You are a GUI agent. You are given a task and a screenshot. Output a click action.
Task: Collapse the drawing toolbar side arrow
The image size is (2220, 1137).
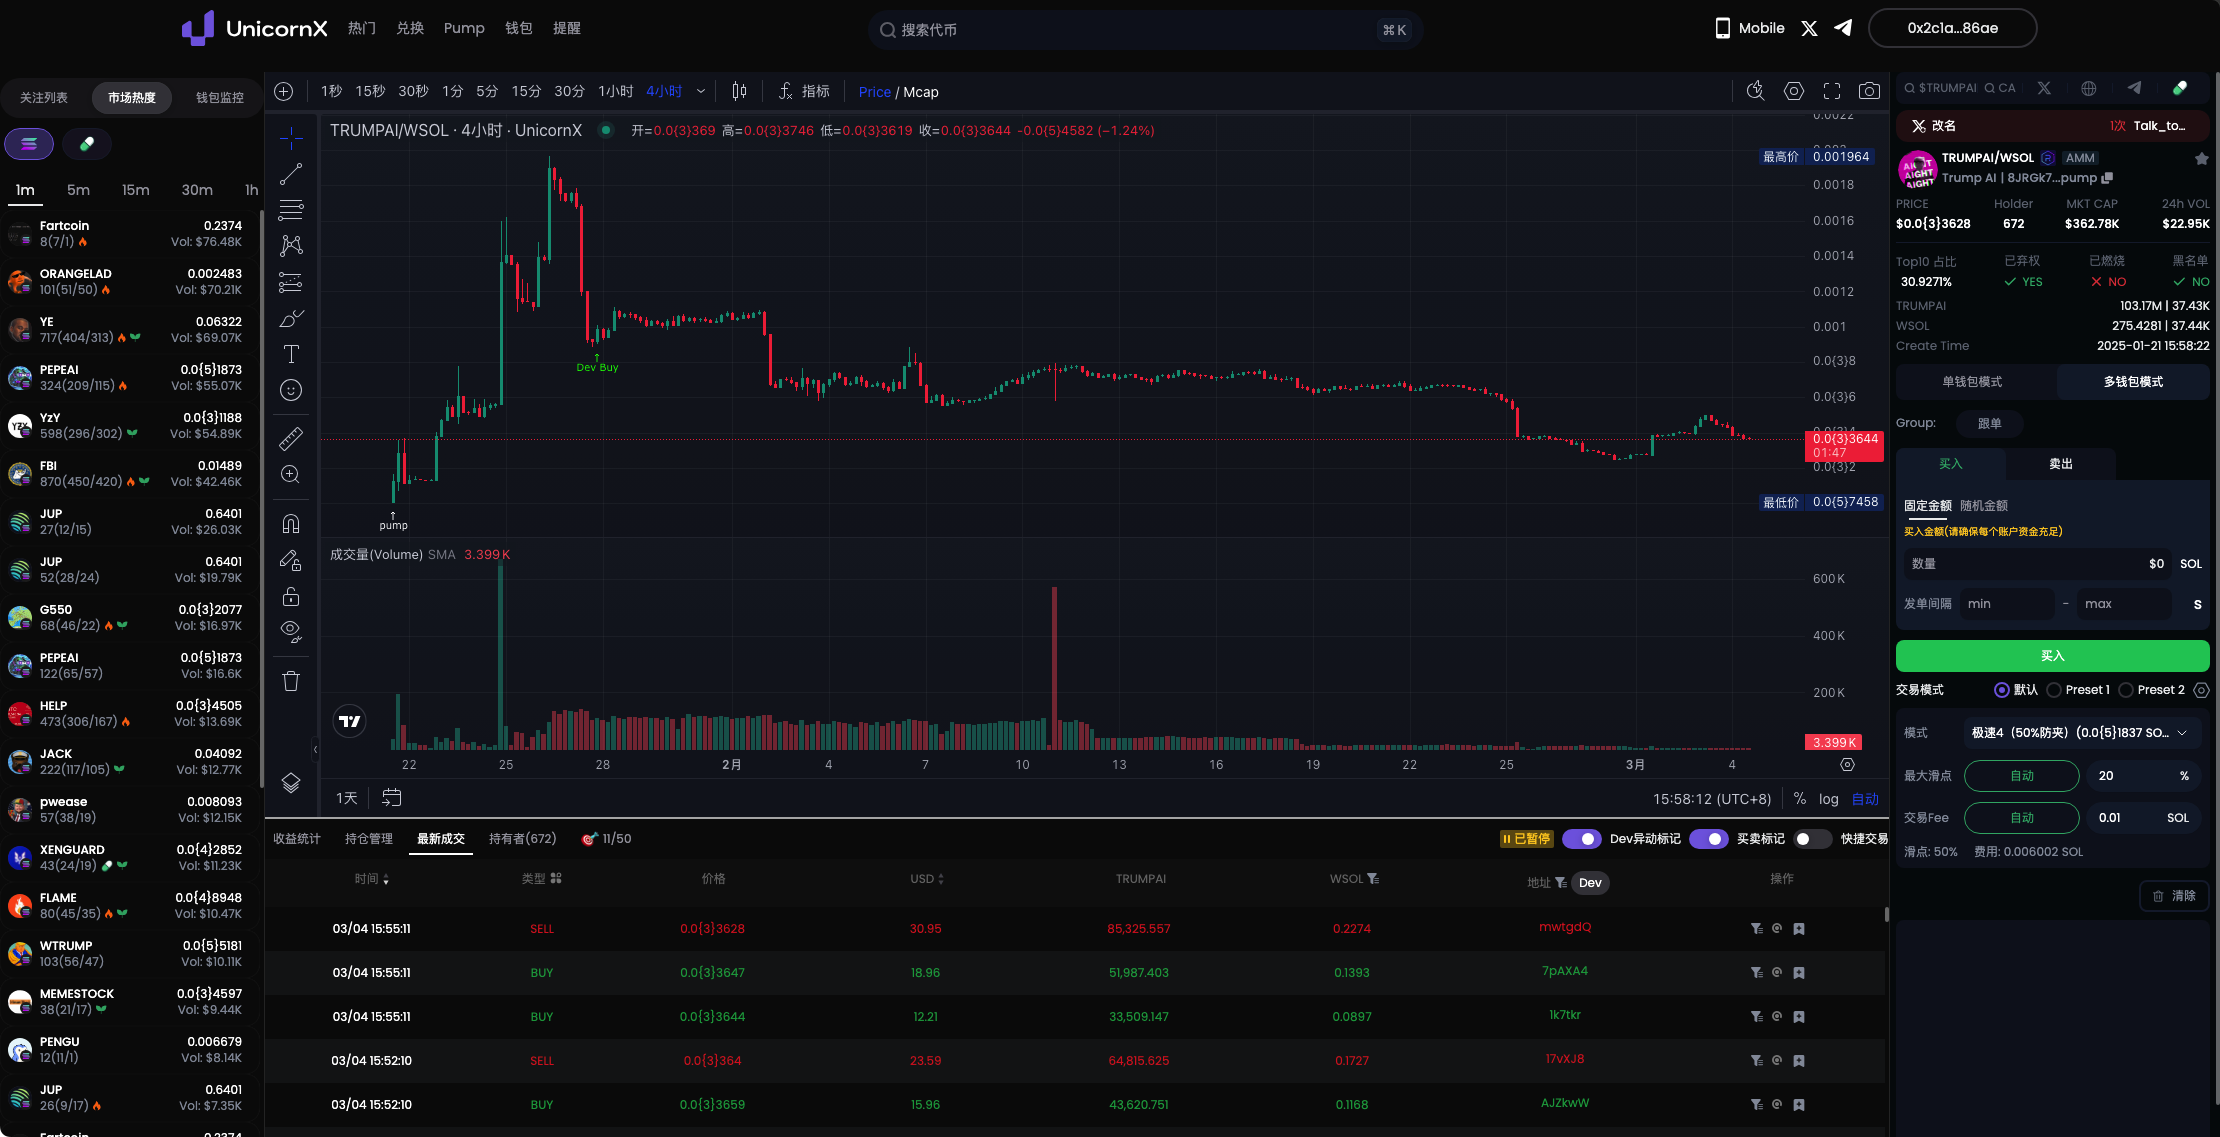(x=316, y=748)
